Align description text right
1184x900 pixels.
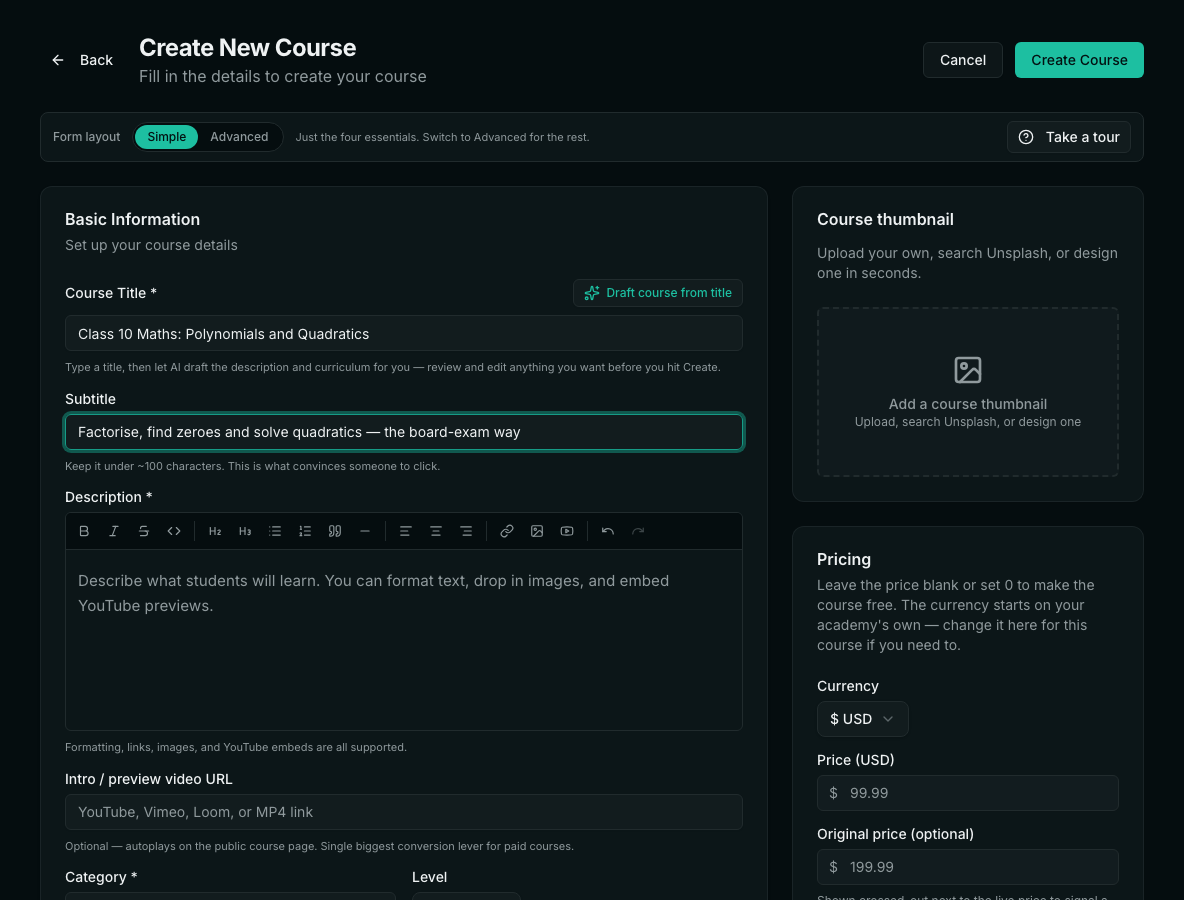(x=466, y=532)
